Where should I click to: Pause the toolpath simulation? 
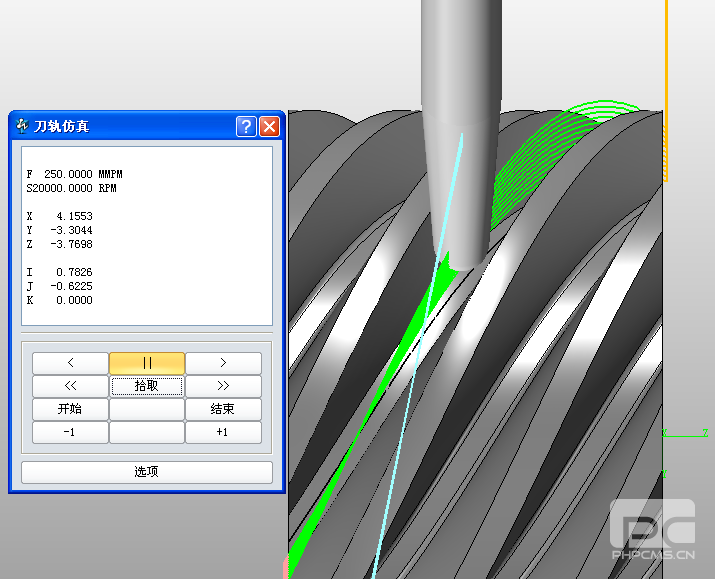point(147,363)
